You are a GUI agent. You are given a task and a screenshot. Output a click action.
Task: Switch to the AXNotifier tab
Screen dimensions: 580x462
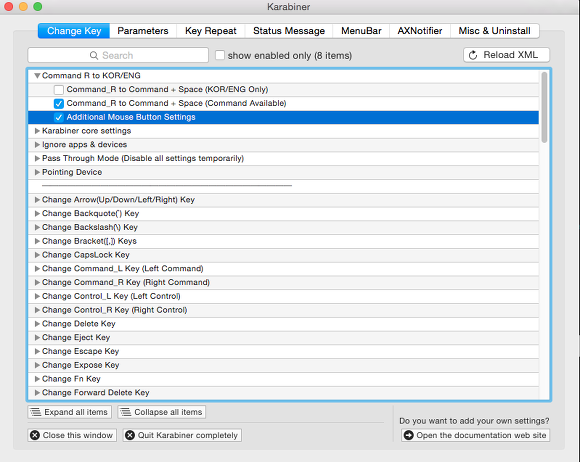pyautogui.click(x=420, y=31)
